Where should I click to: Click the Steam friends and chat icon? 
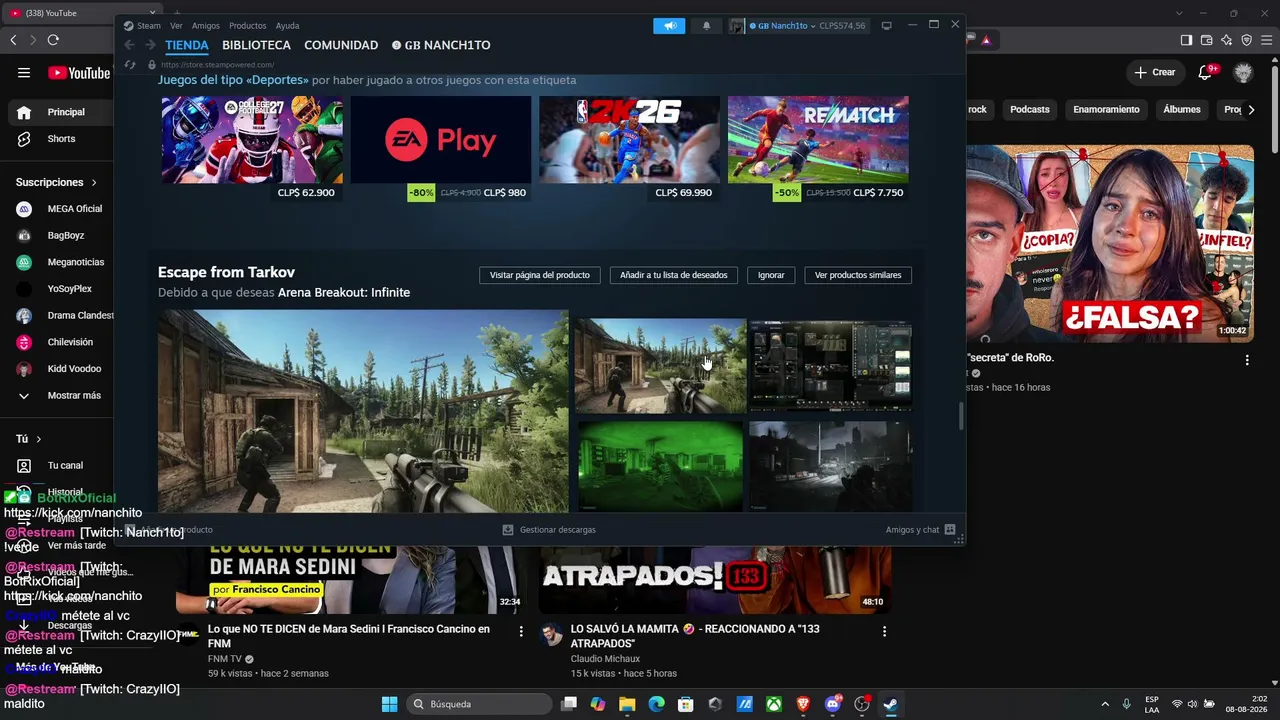tap(950, 530)
